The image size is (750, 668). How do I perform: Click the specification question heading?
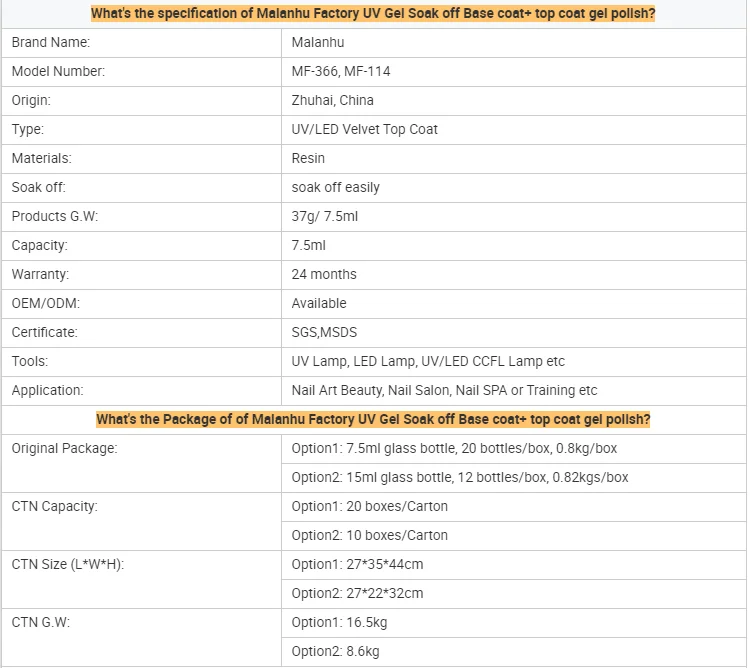tap(373, 14)
